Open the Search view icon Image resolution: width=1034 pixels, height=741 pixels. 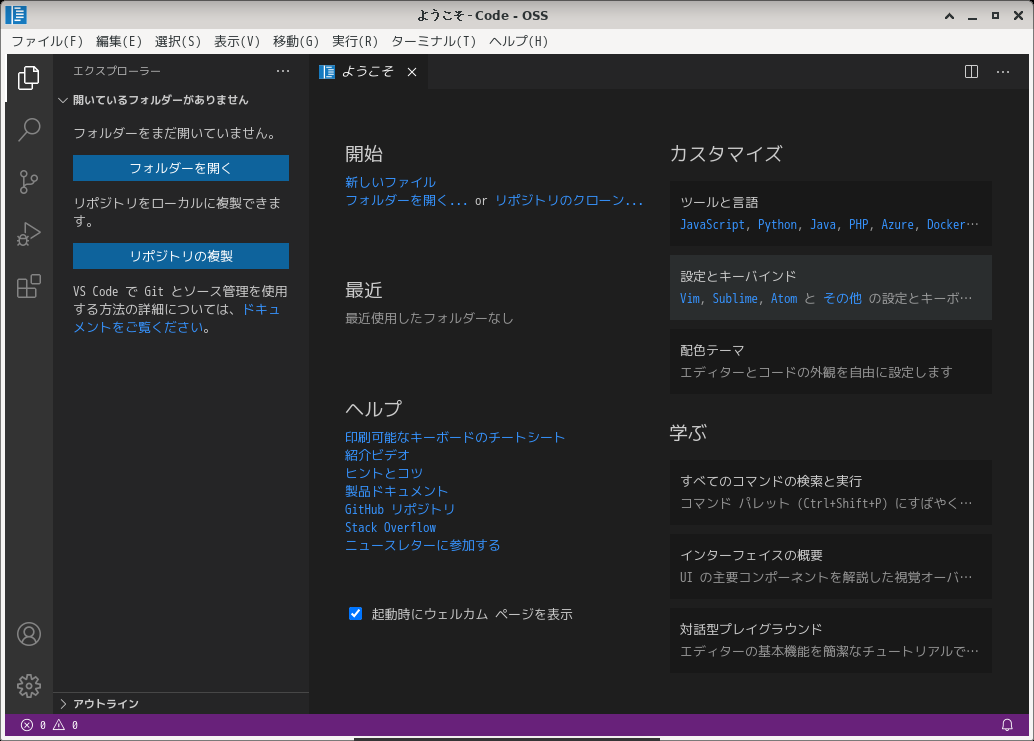coord(28,130)
